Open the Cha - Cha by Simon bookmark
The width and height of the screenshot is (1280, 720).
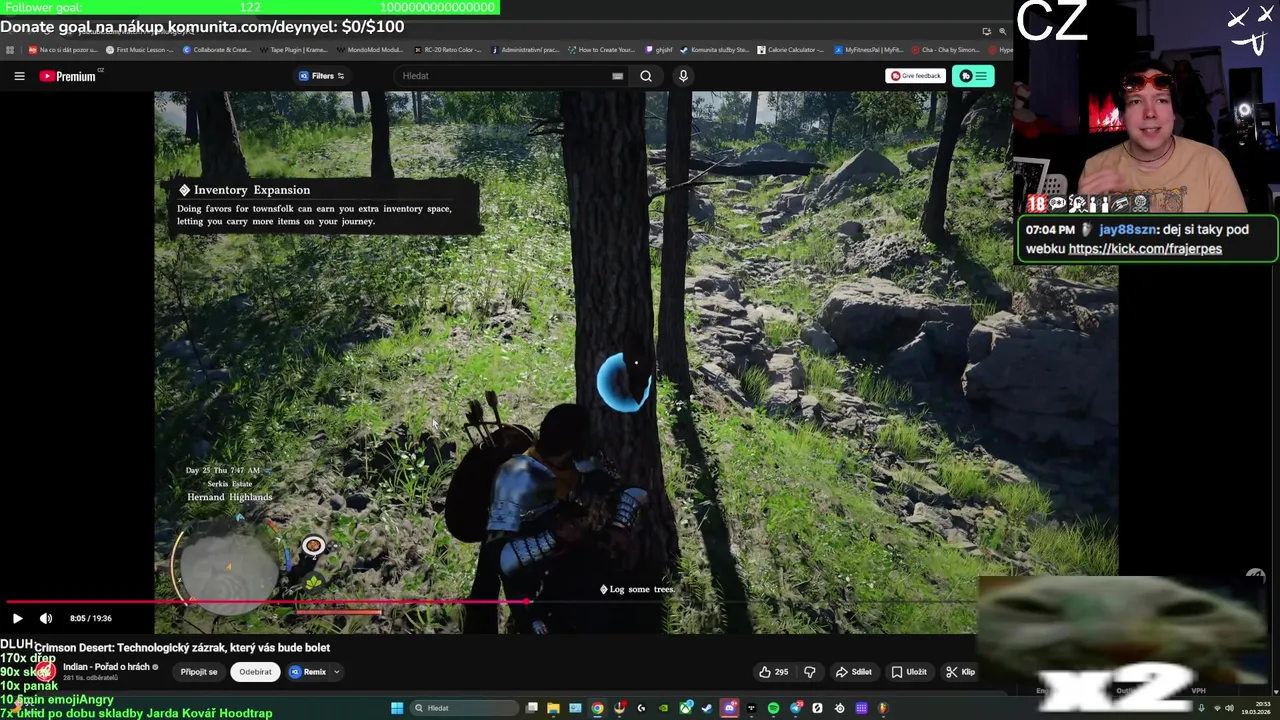[944, 50]
